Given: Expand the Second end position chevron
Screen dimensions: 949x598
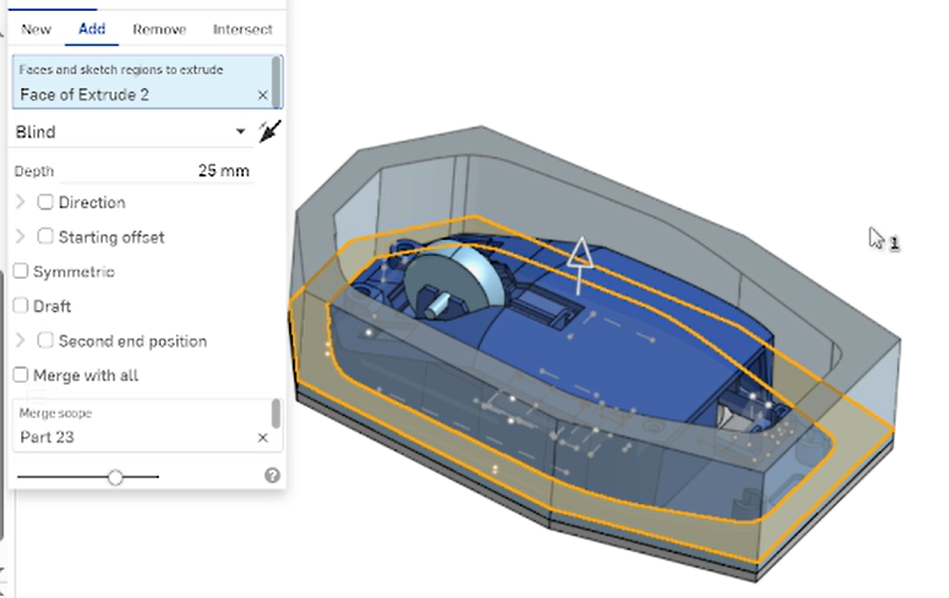Looking at the screenshot, I should [21, 341].
